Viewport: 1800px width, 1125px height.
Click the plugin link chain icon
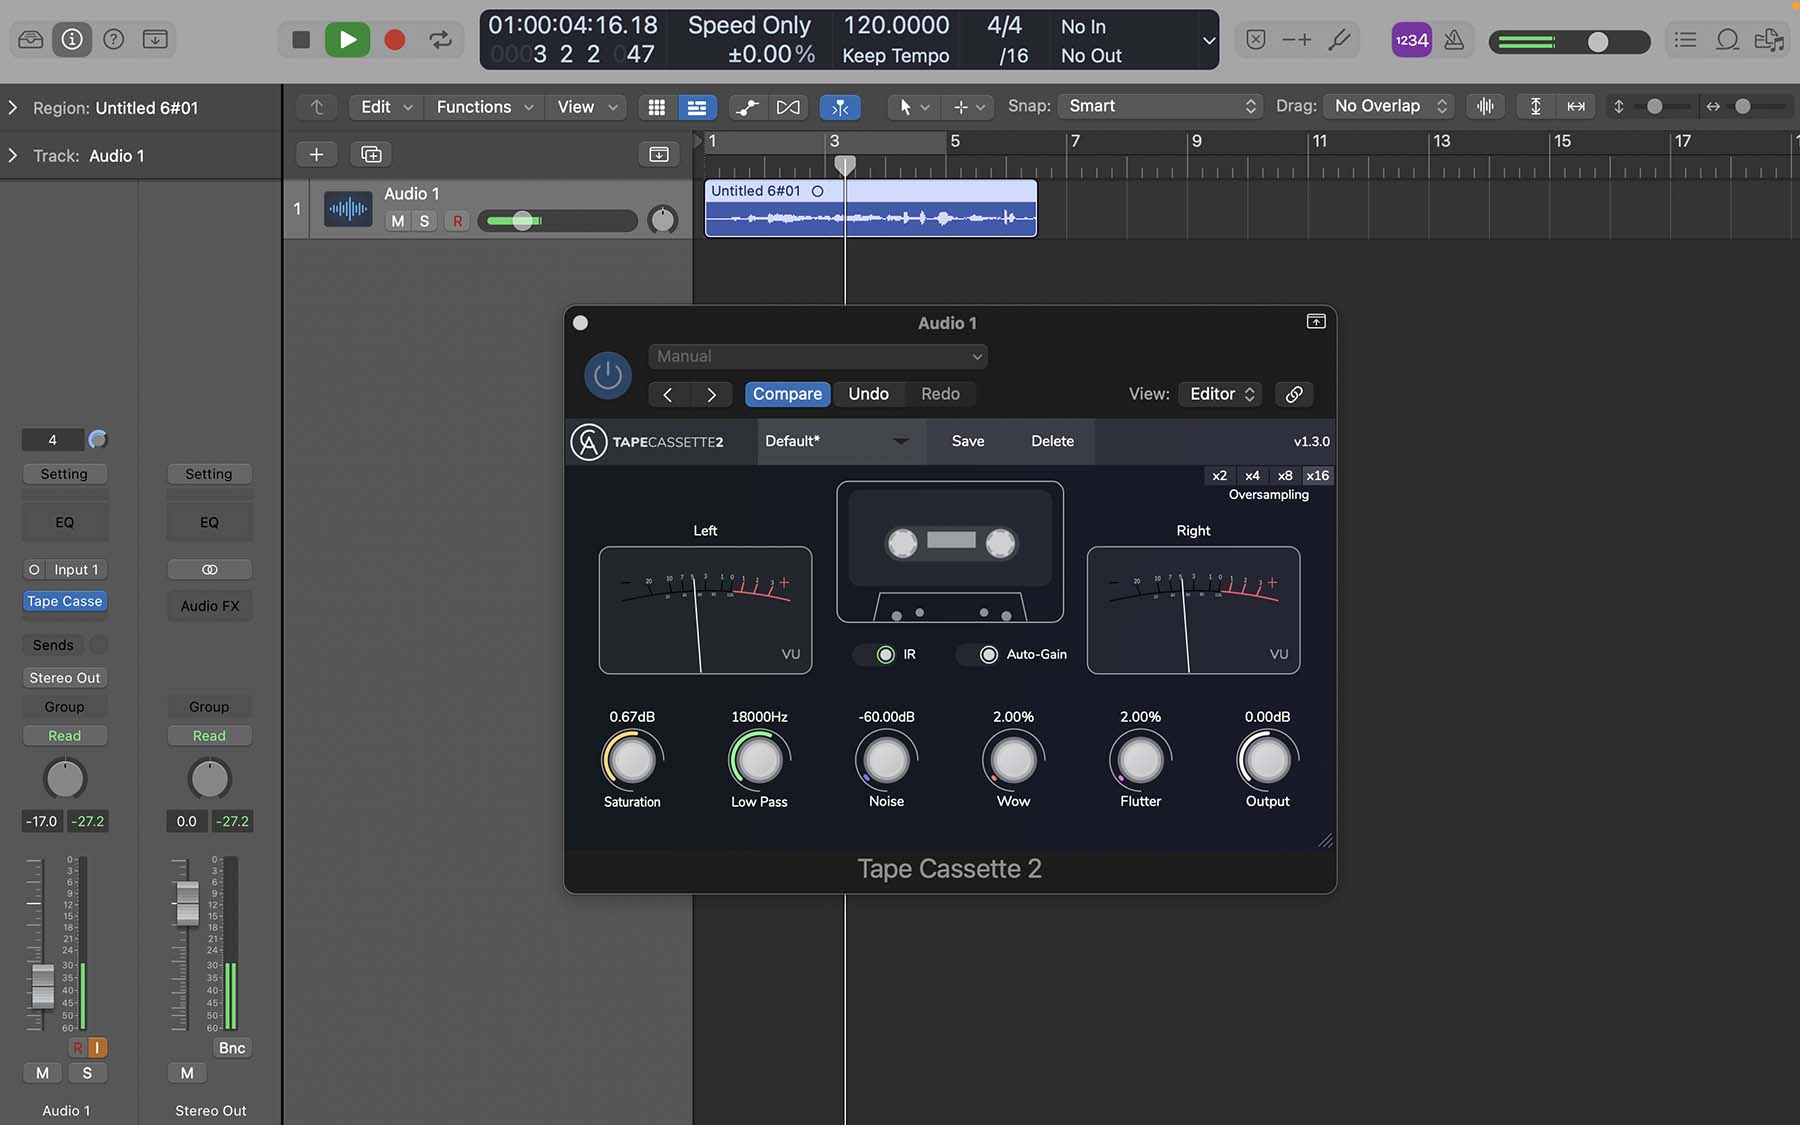click(1294, 394)
